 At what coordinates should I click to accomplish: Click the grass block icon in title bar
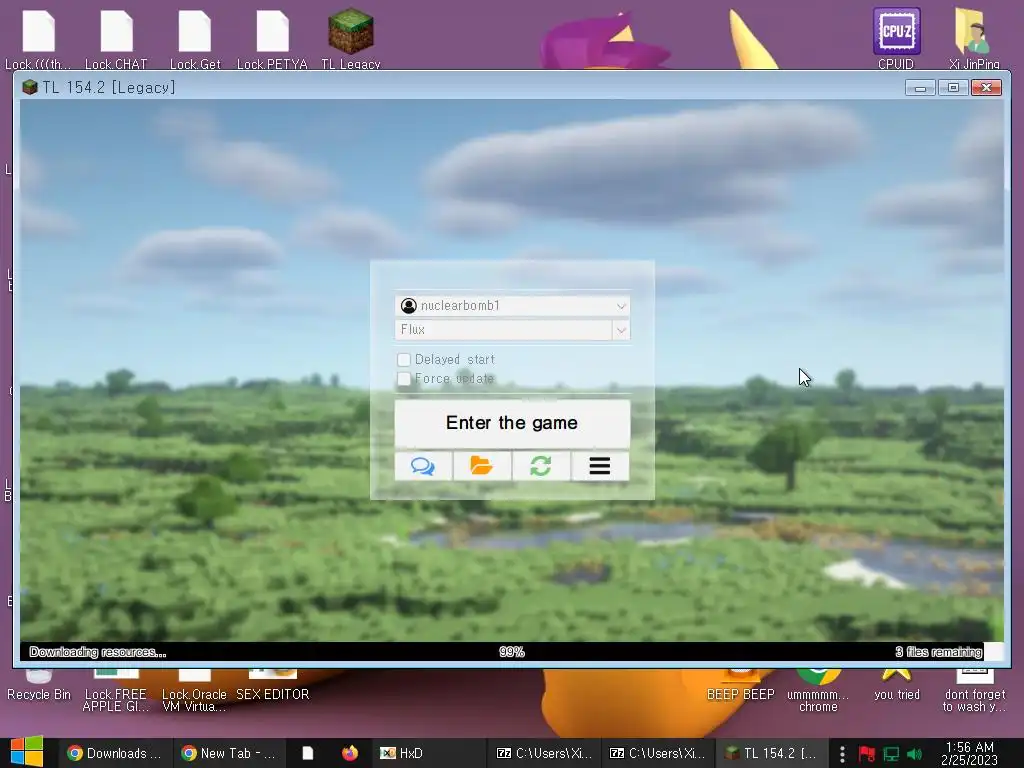[29, 87]
